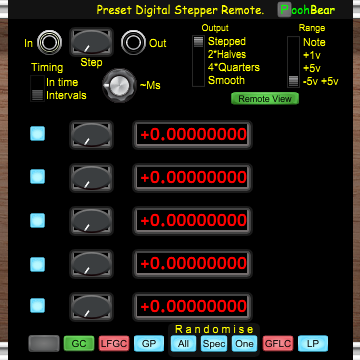Click the first row +0.00000000 display

tap(192, 135)
